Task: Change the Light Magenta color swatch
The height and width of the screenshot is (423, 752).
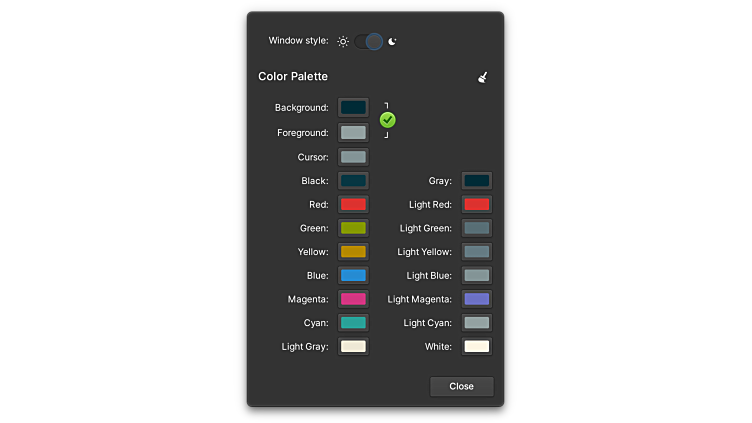Action: tap(477, 299)
